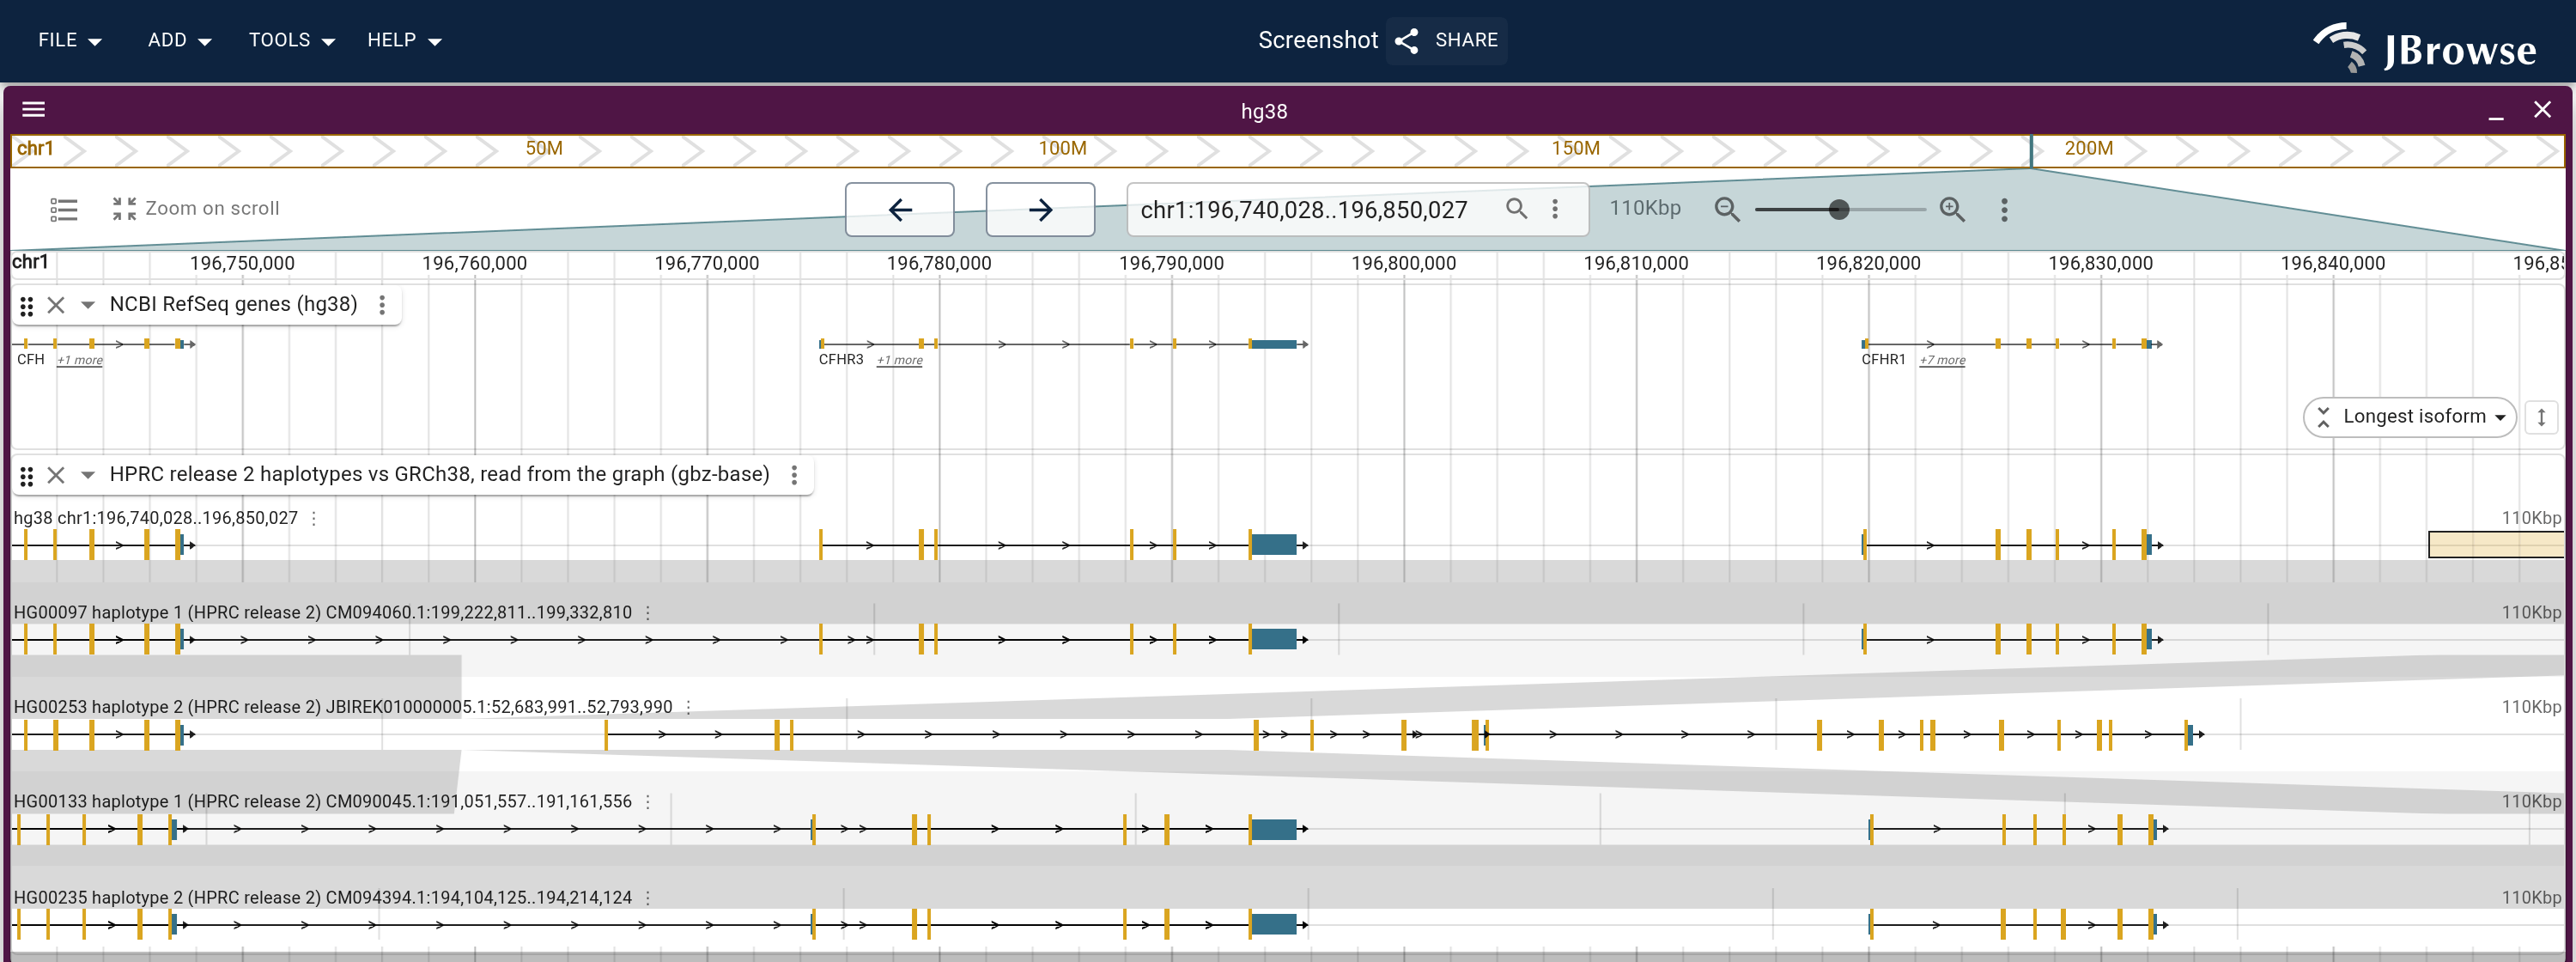Click the hg38 chr1:196,740,028 row label

coord(155,518)
